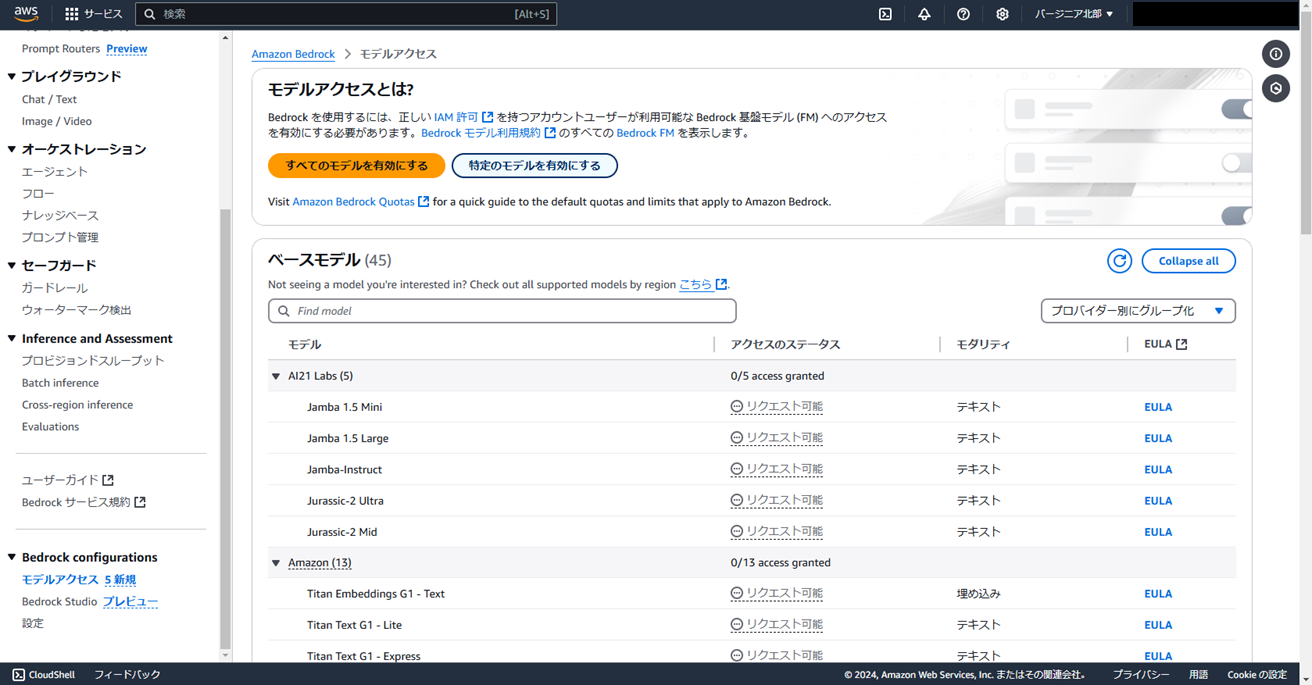Open the info panel icon at right

1276,54
